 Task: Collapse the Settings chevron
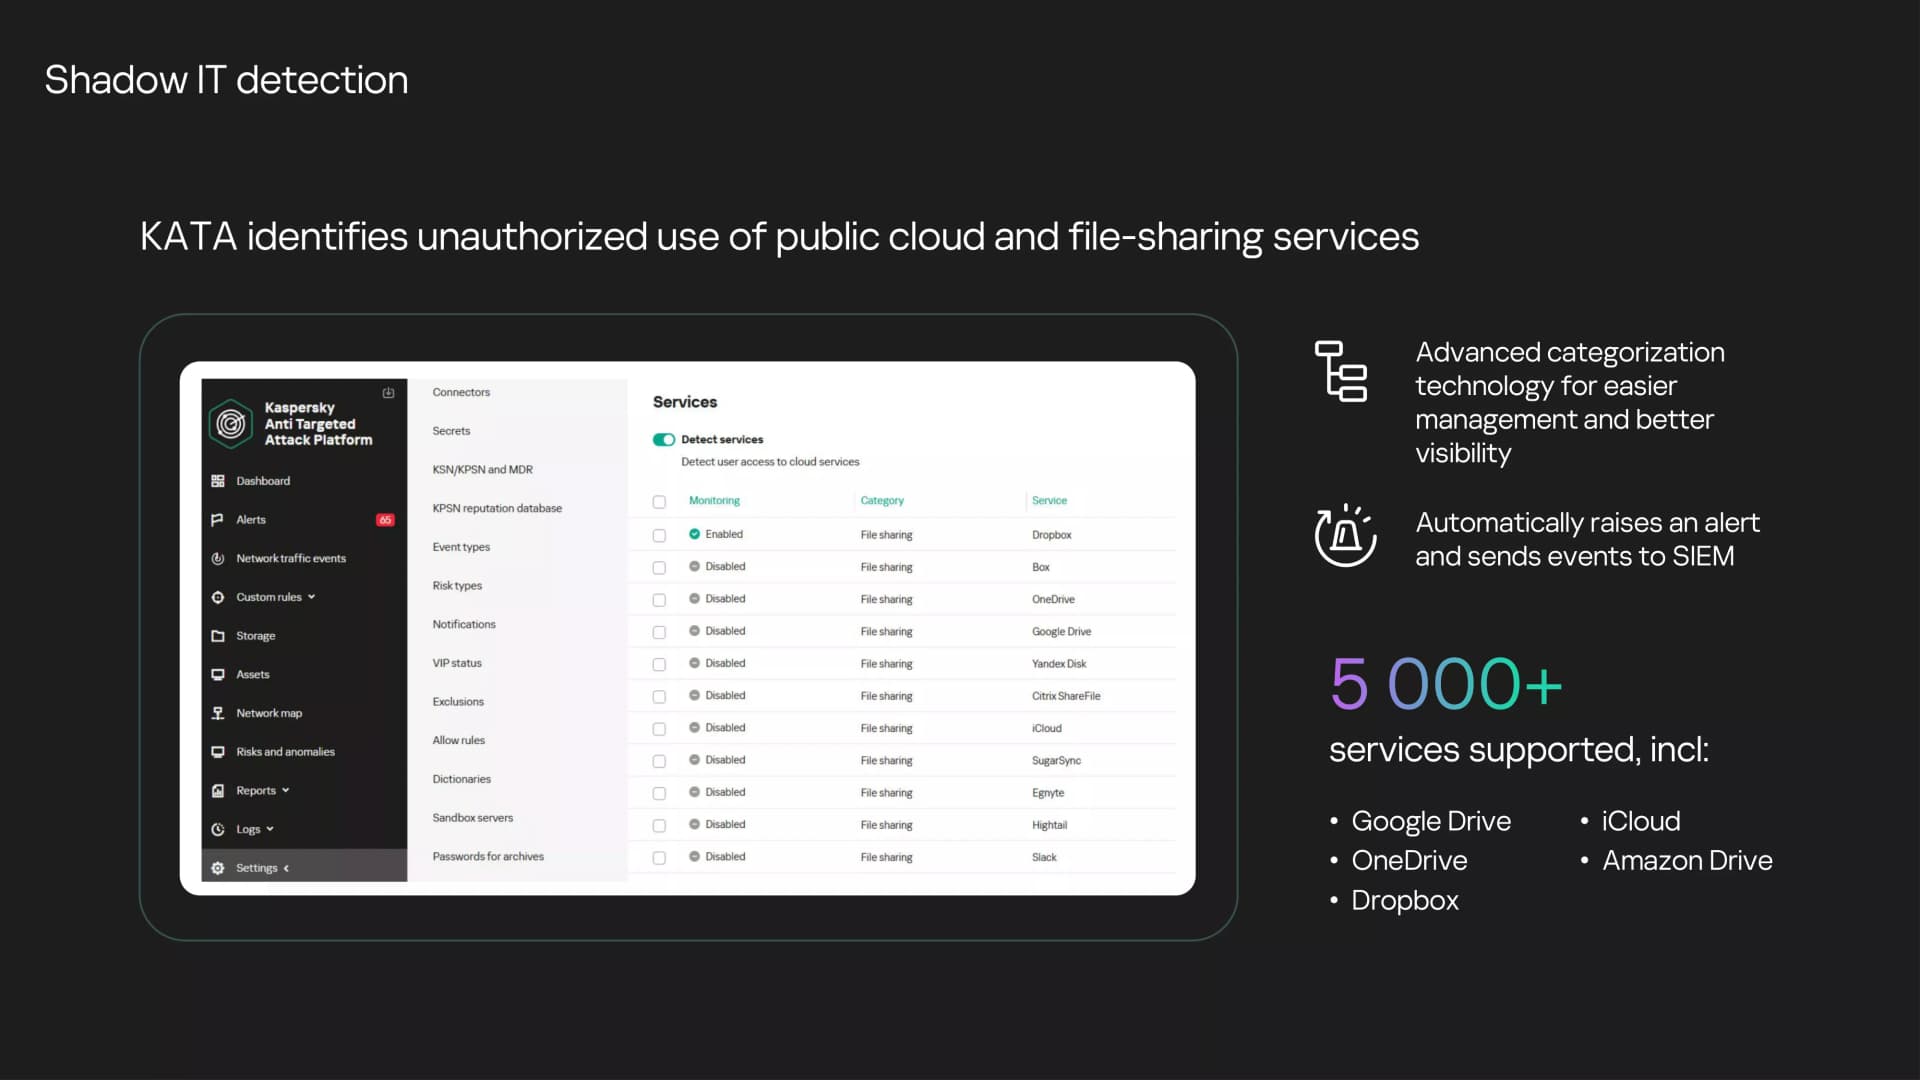[286, 868]
